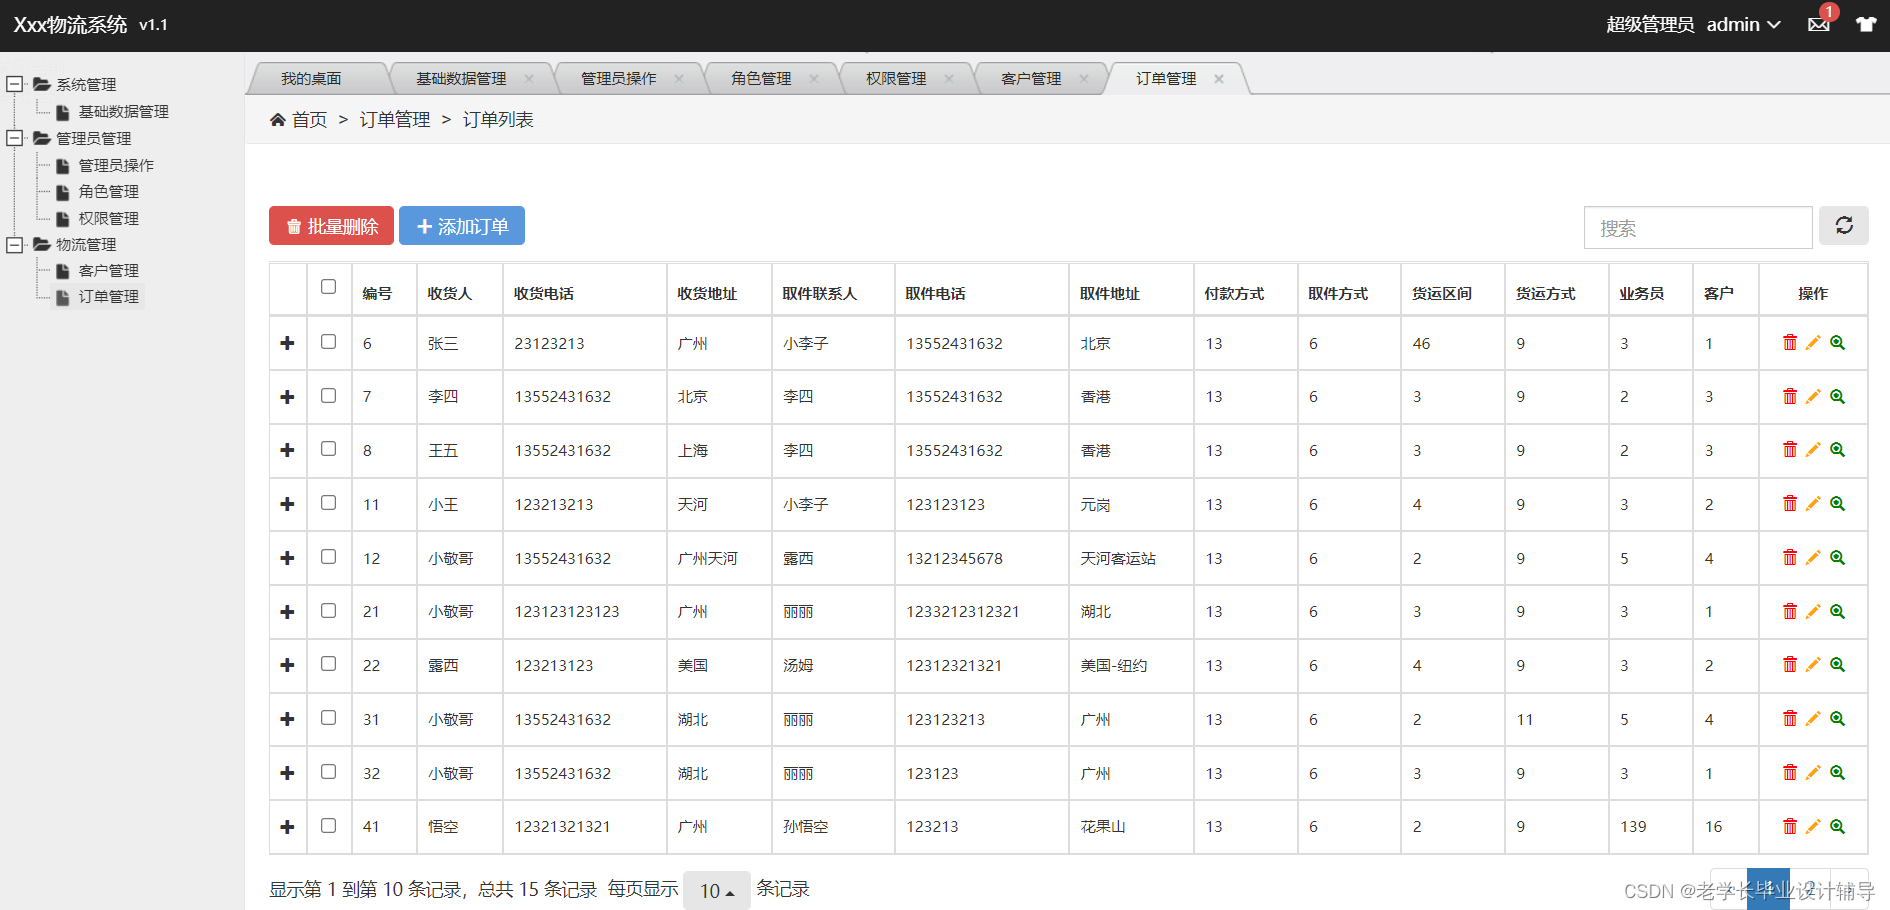1890x910 pixels.
Task: Edit order 12 with the pencil icon
Action: pos(1813,558)
